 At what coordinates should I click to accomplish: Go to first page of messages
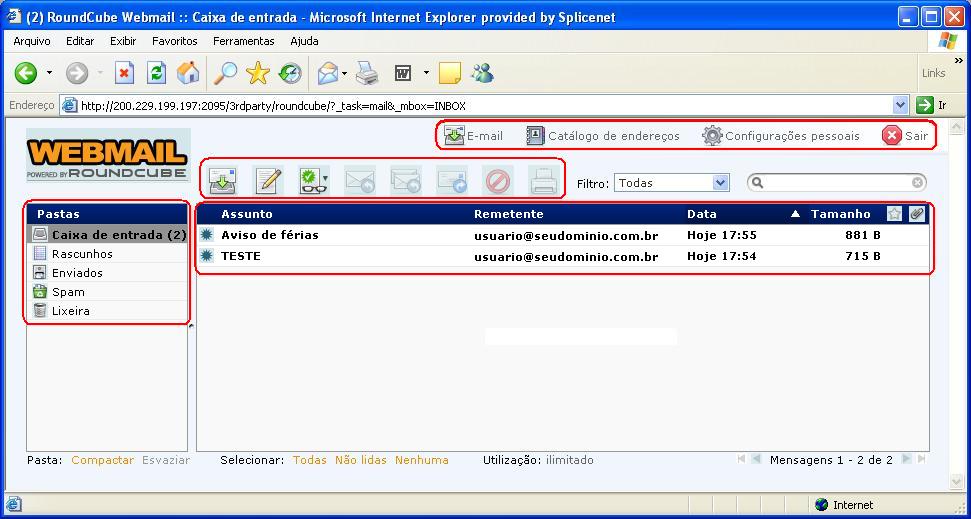741,460
